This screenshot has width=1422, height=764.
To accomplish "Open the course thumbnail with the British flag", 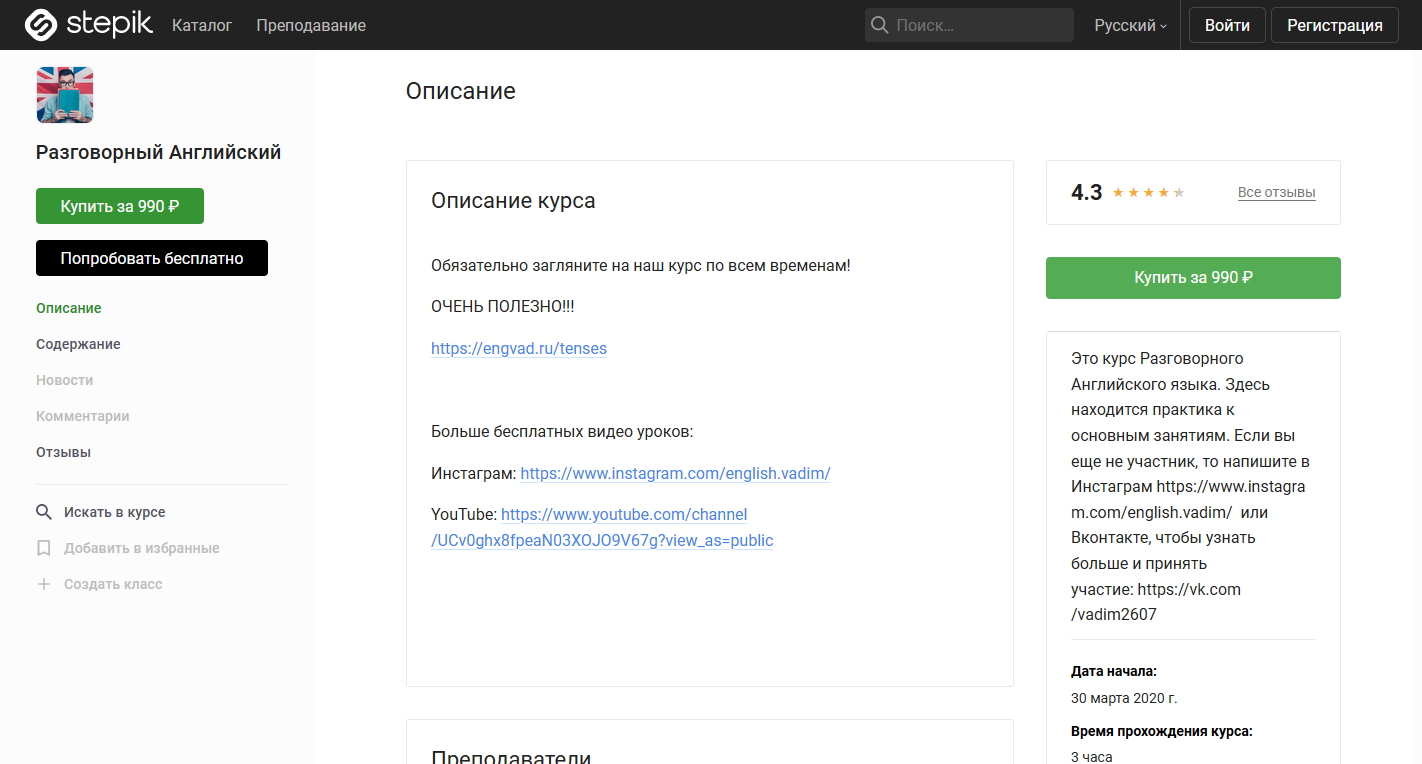I will [x=64, y=94].
